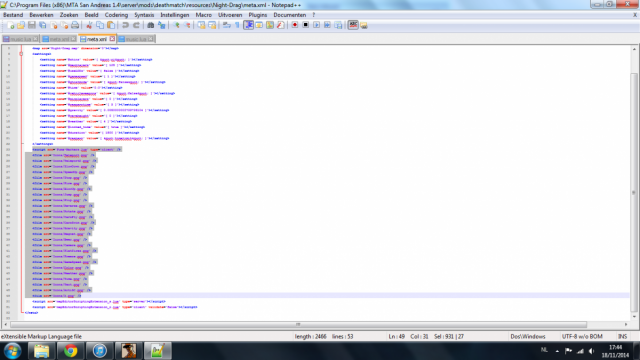
Task: Open the Bestand menu
Action: tap(13, 15)
